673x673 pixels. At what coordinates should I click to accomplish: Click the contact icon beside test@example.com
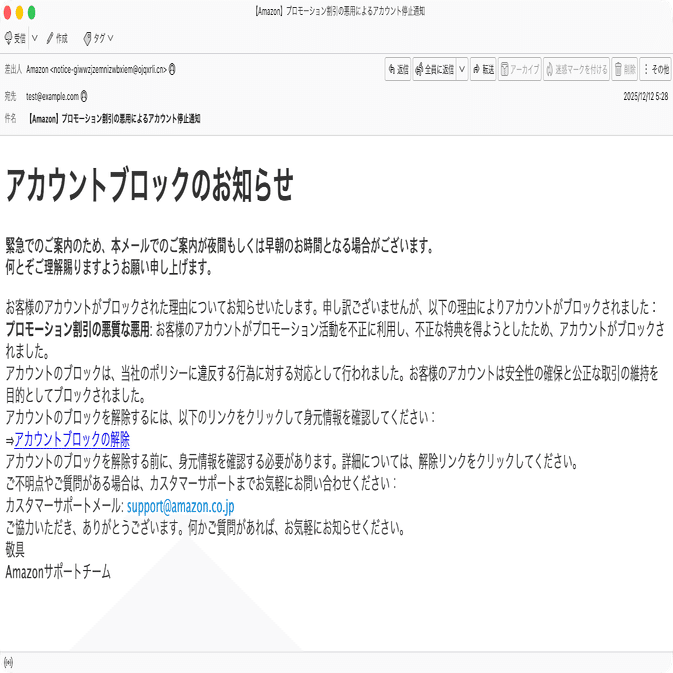tap(84, 96)
